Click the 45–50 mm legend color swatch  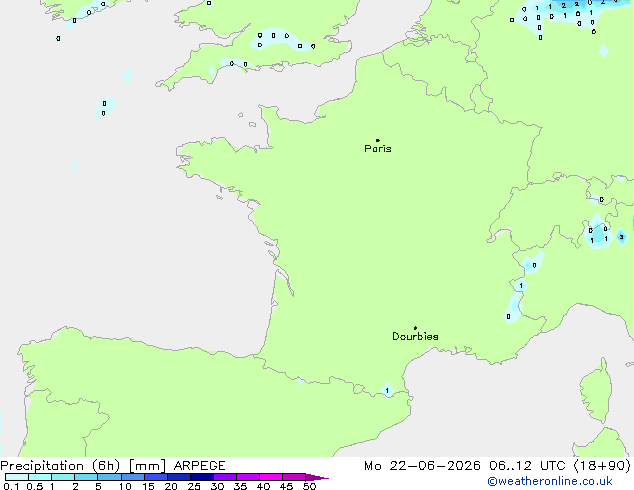tap(294, 477)
